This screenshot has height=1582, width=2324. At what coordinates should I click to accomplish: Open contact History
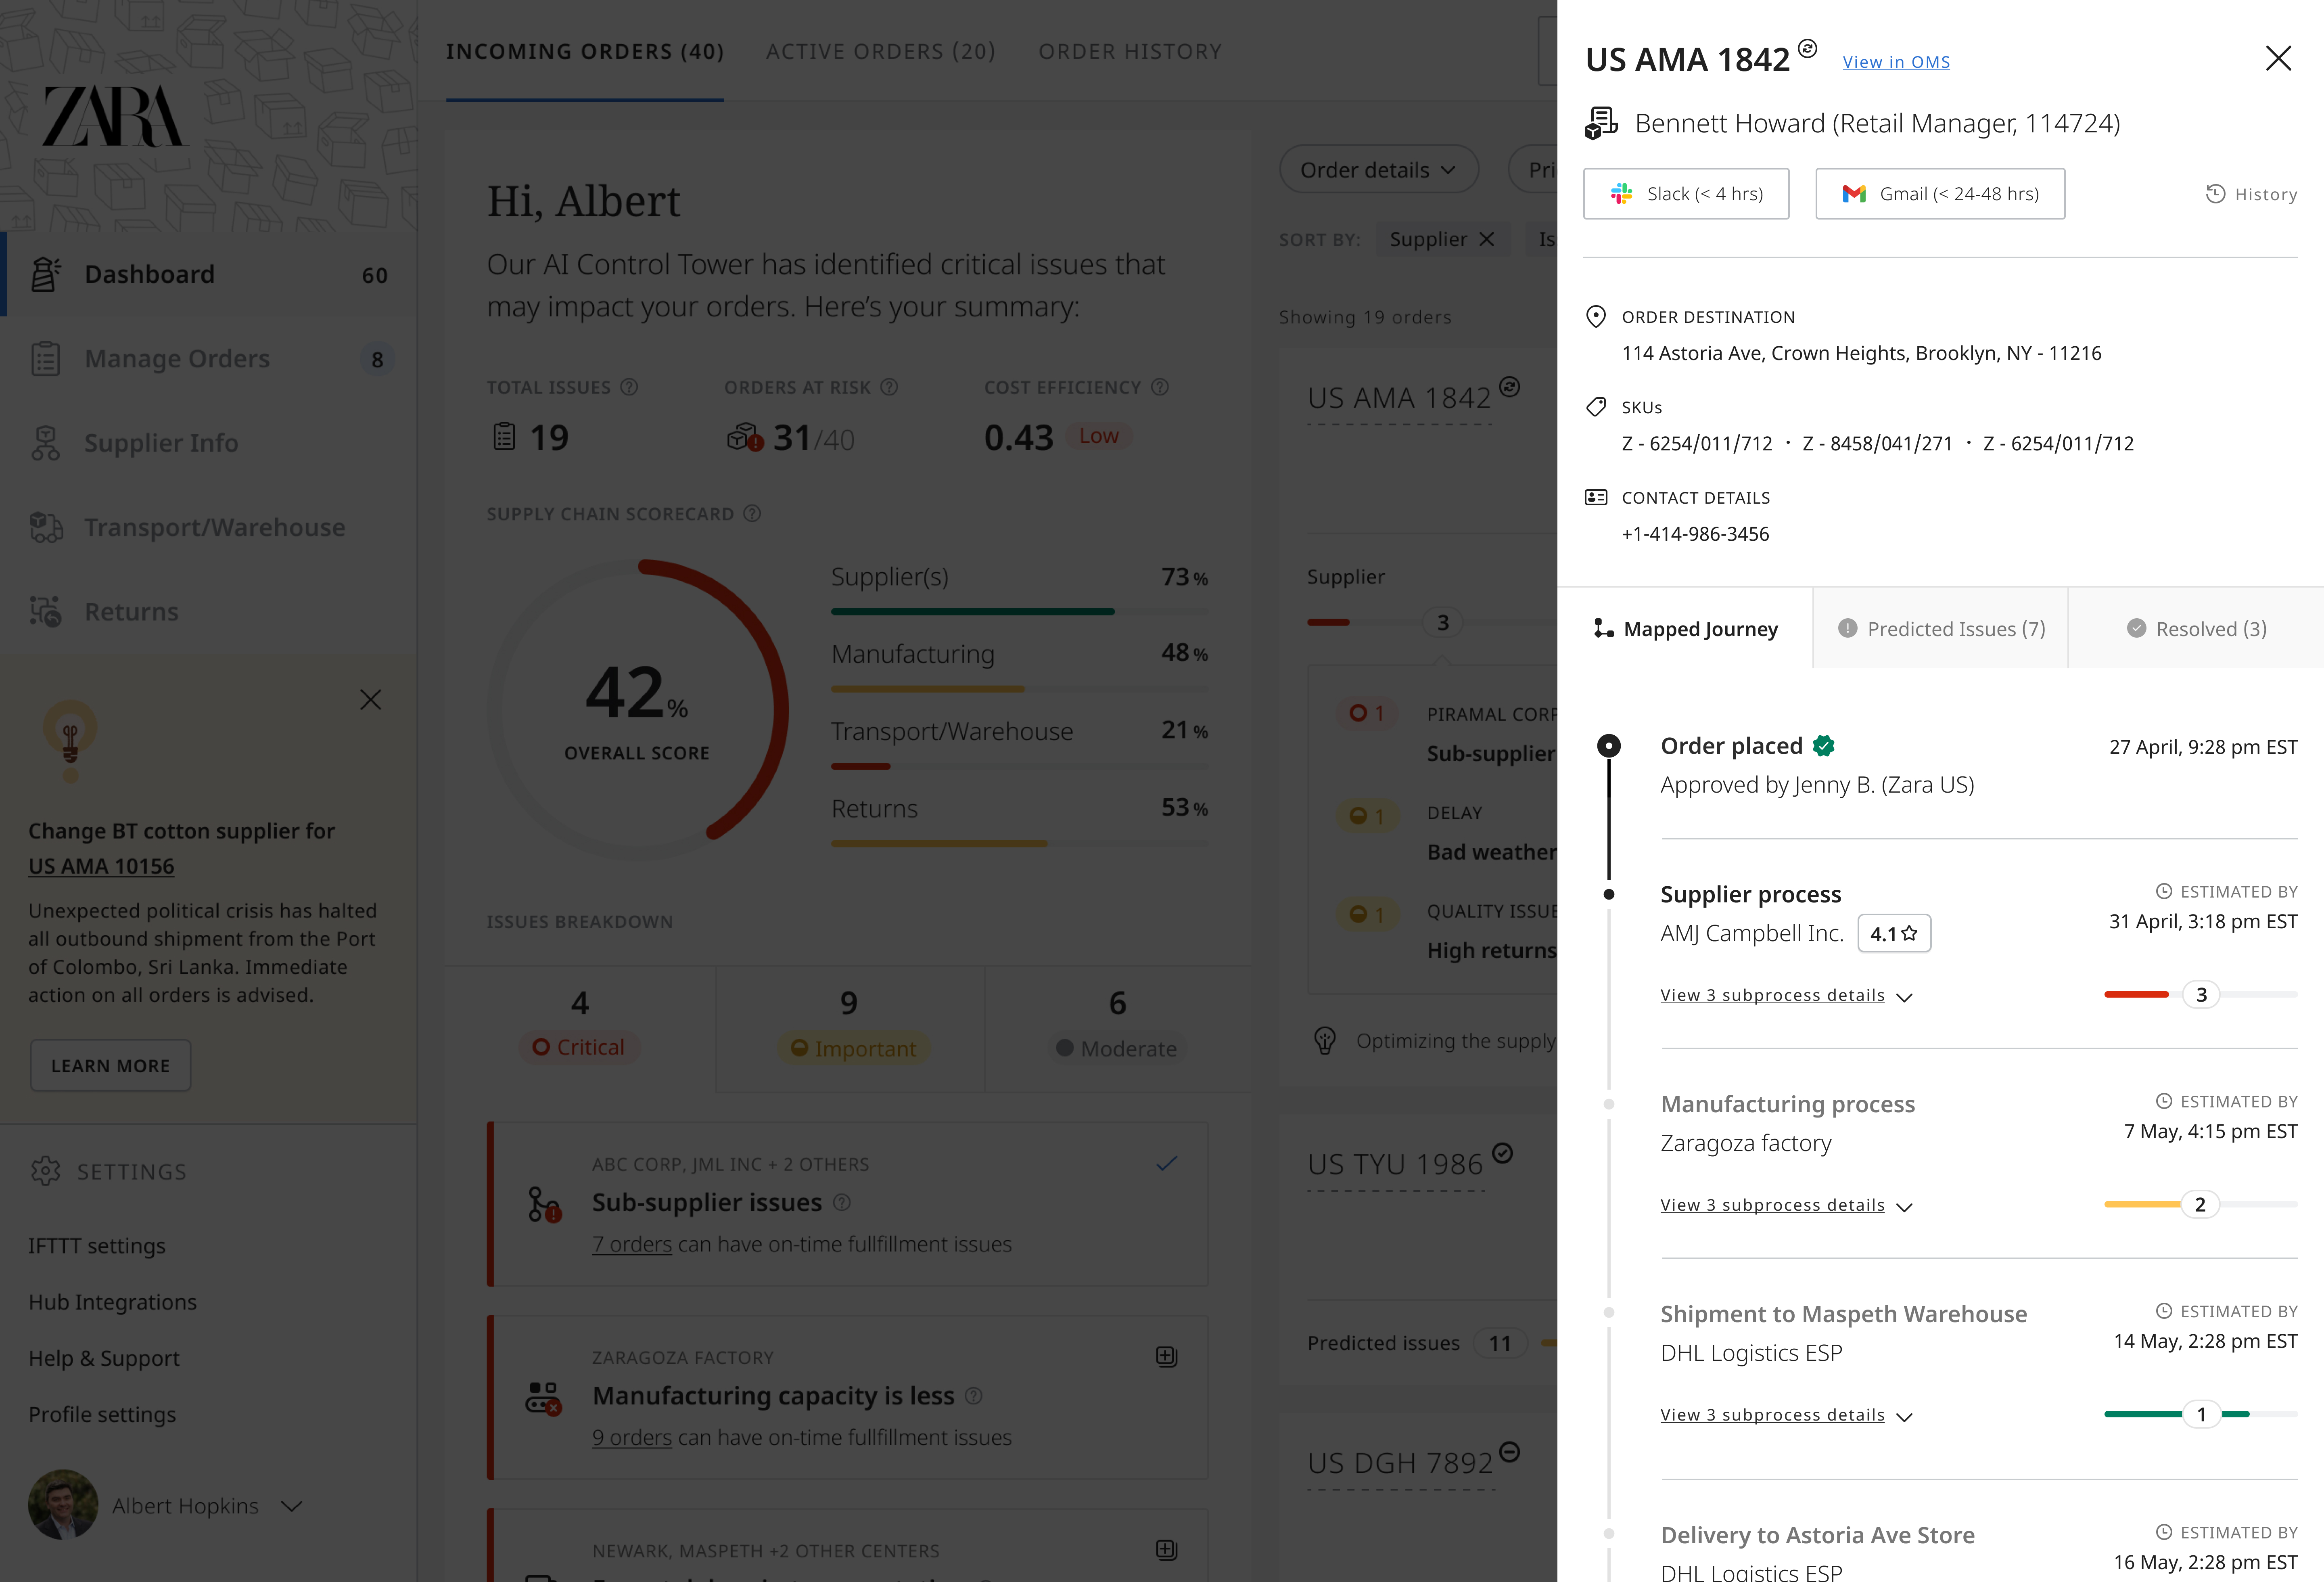coord(2251,194)
